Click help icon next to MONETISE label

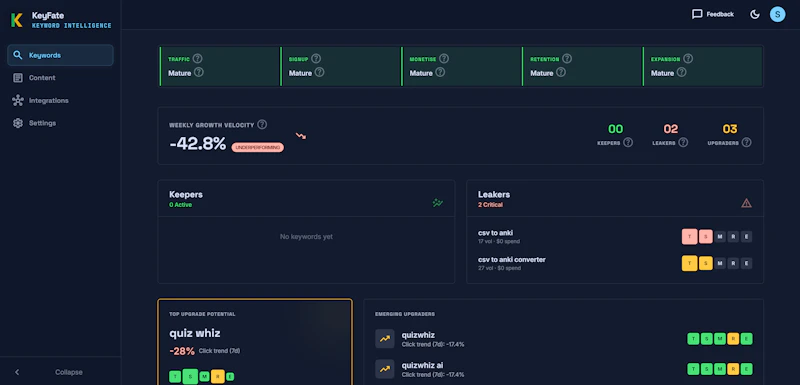click(x=444, y=59)
